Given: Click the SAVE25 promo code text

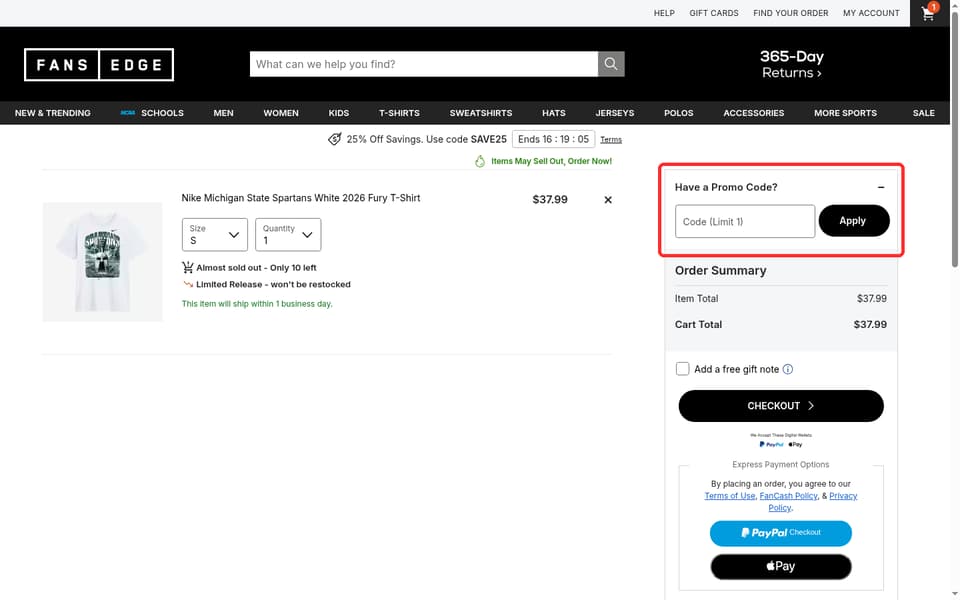Looking at the screenshot, I should pos(489,139).
